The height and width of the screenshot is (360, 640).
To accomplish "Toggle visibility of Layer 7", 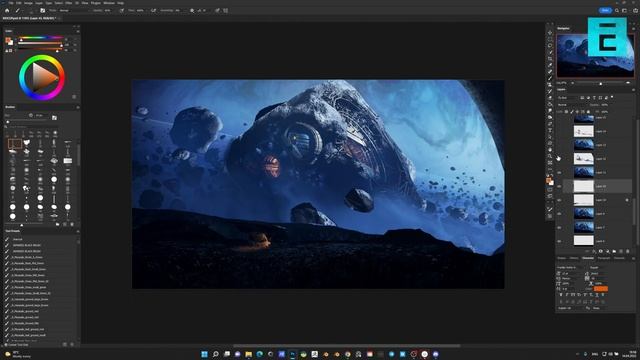I will (559, 228).
